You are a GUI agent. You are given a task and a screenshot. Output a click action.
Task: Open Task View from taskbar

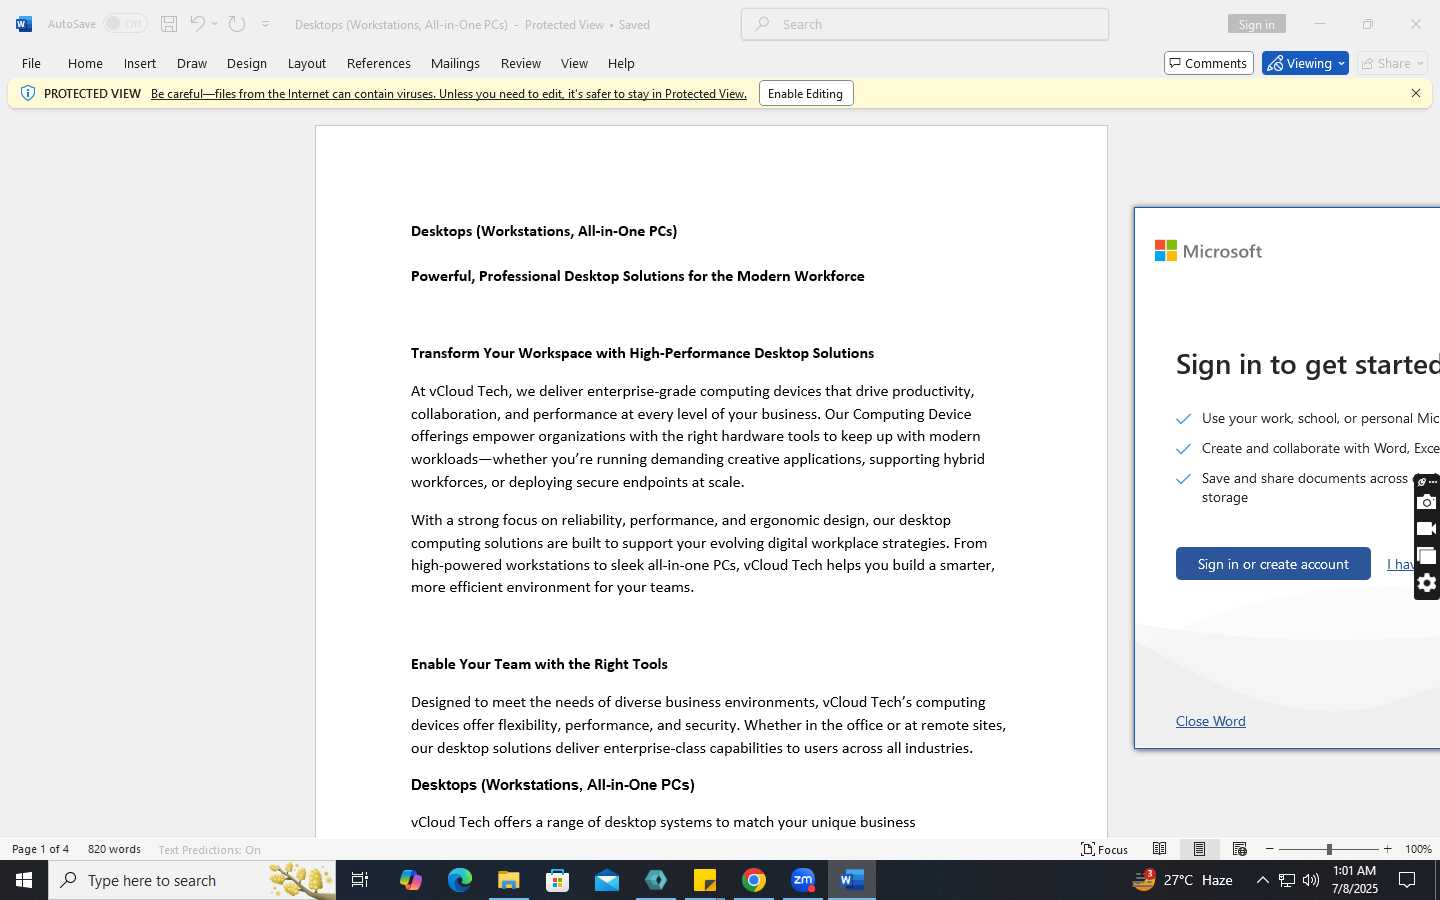pos(360,880)
